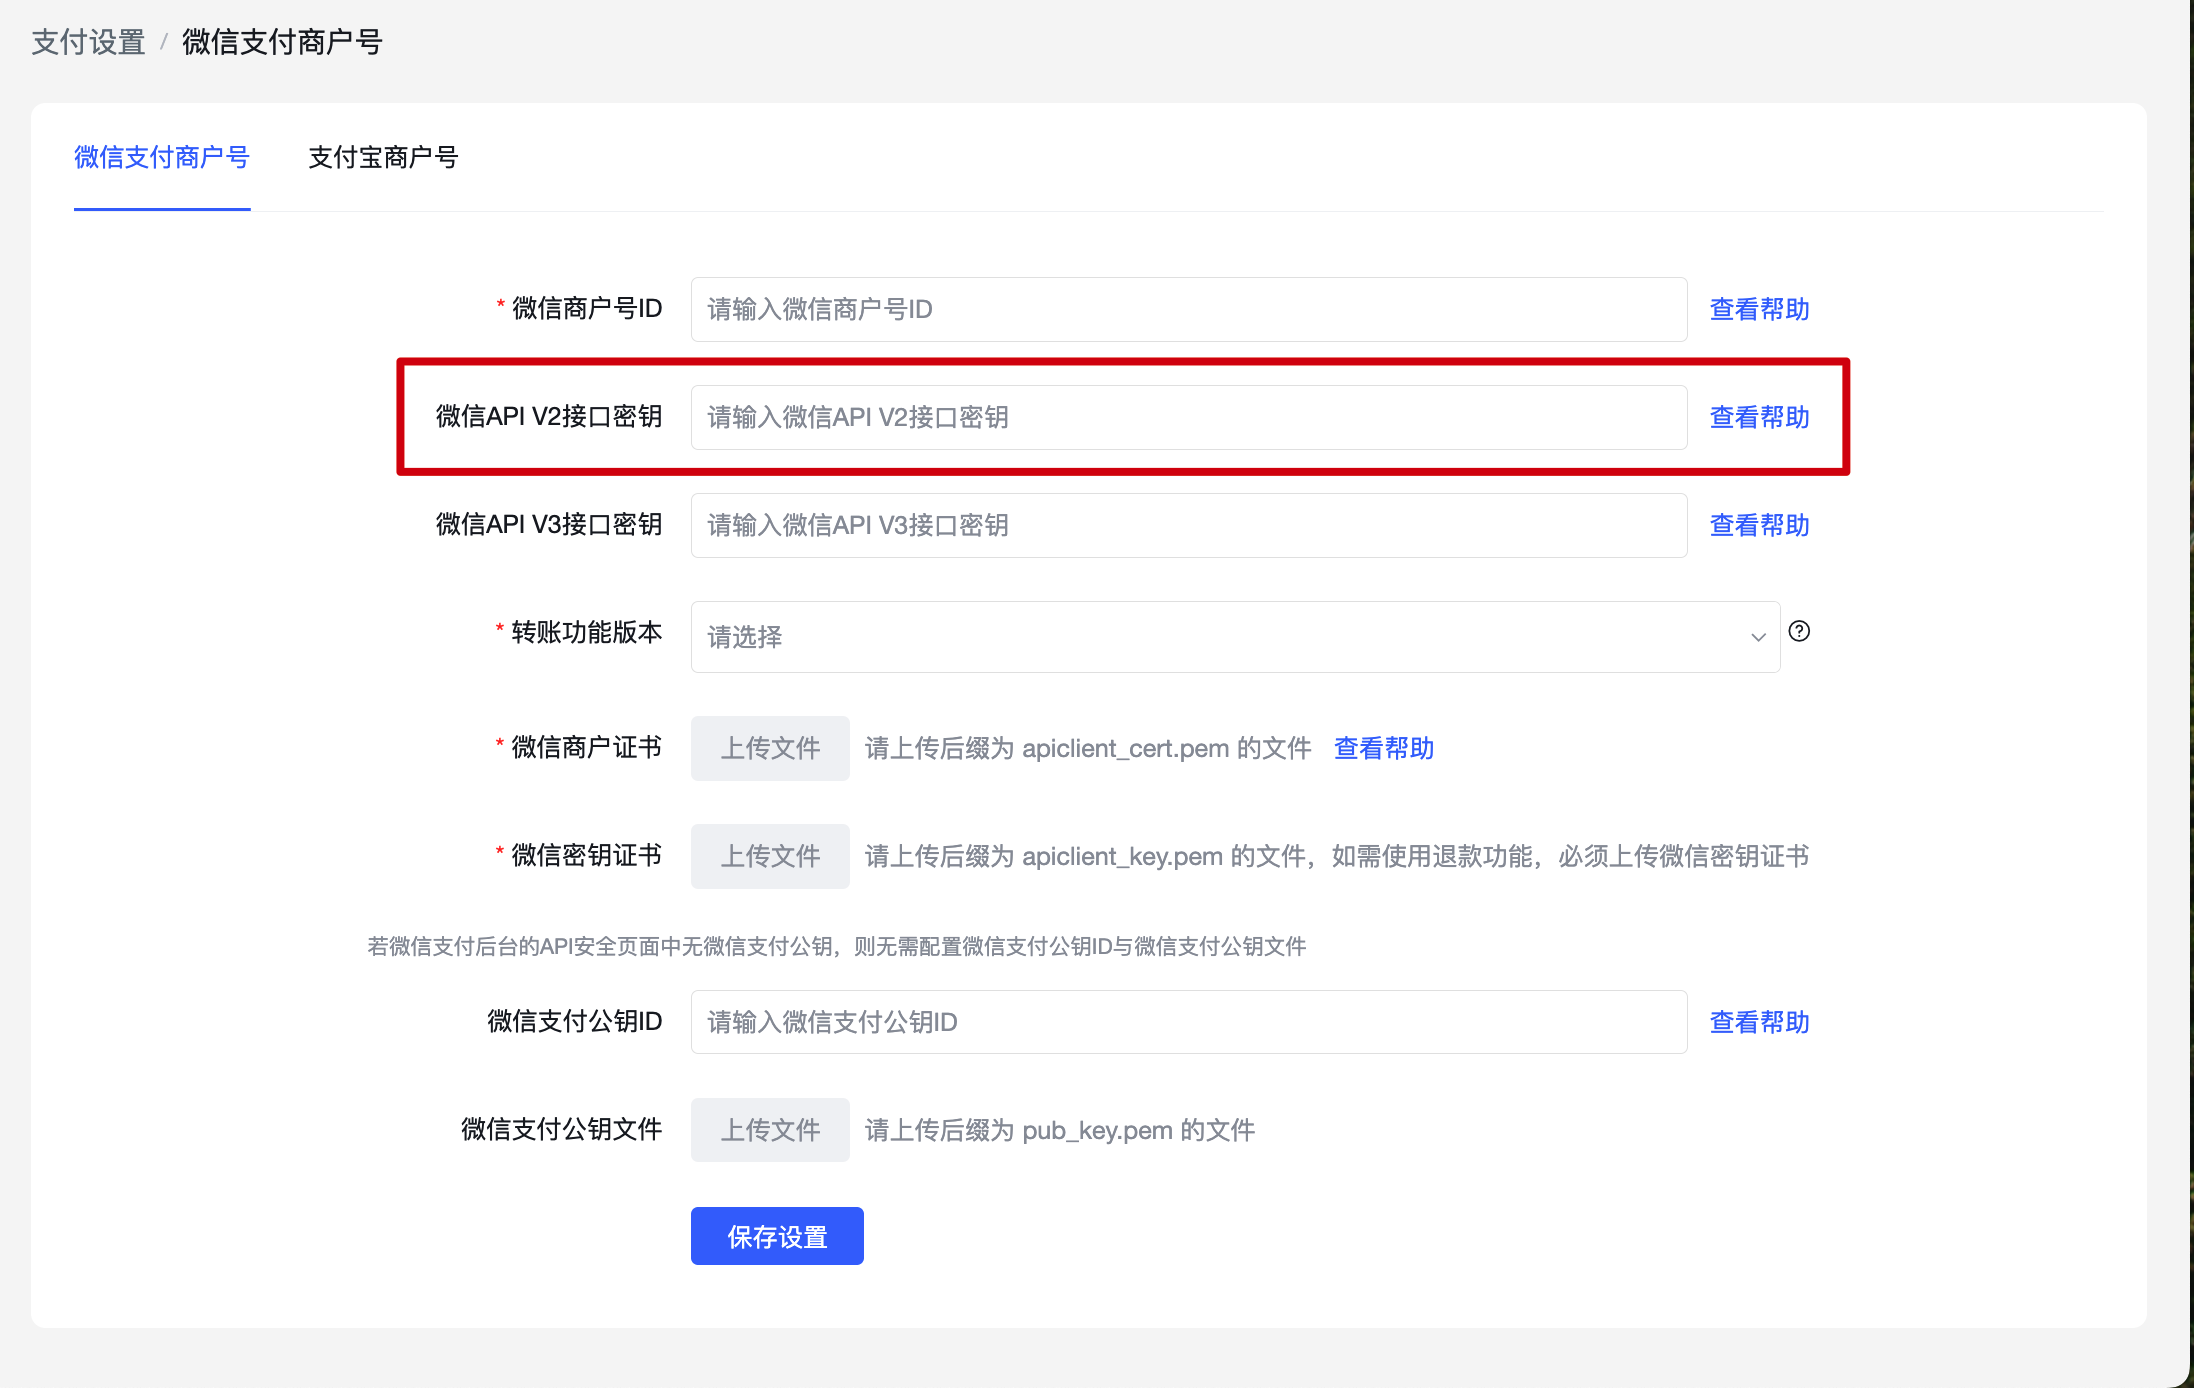Image resolution: width=2194 pixels, height=1388 pixels.
Task: Switch to the 支付宝商户号 tab
Action: point(383,157)
